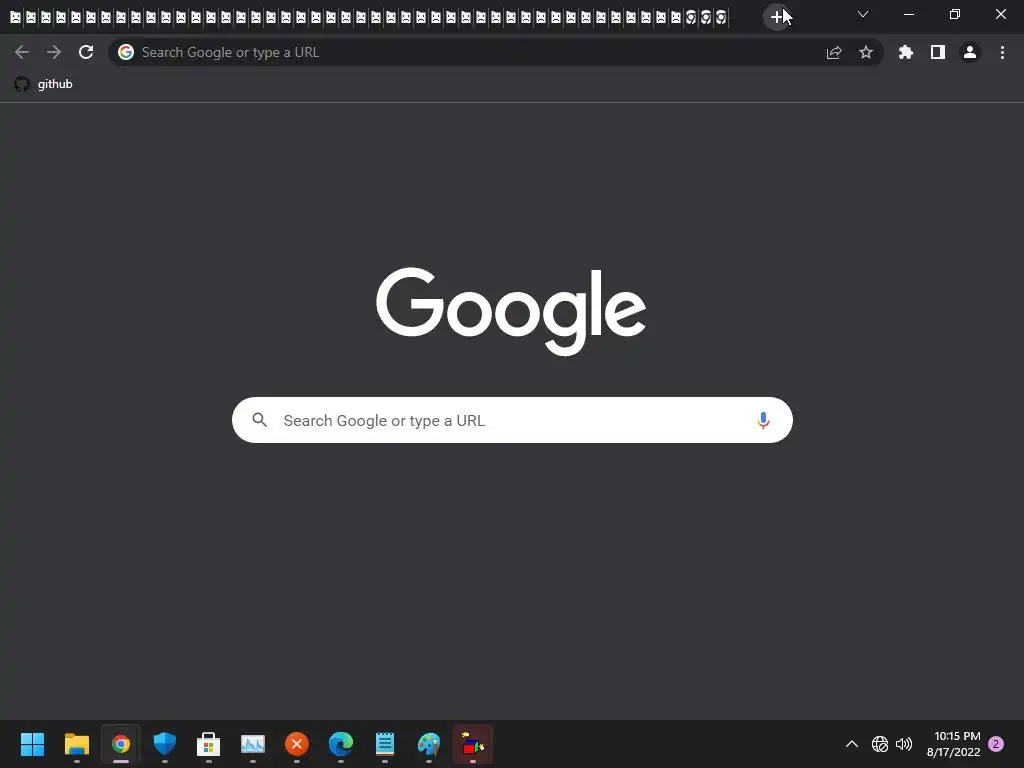Open File Explorer from the taskbar
The width and height of the screenshot is (1024, 768).
[76, 744]
